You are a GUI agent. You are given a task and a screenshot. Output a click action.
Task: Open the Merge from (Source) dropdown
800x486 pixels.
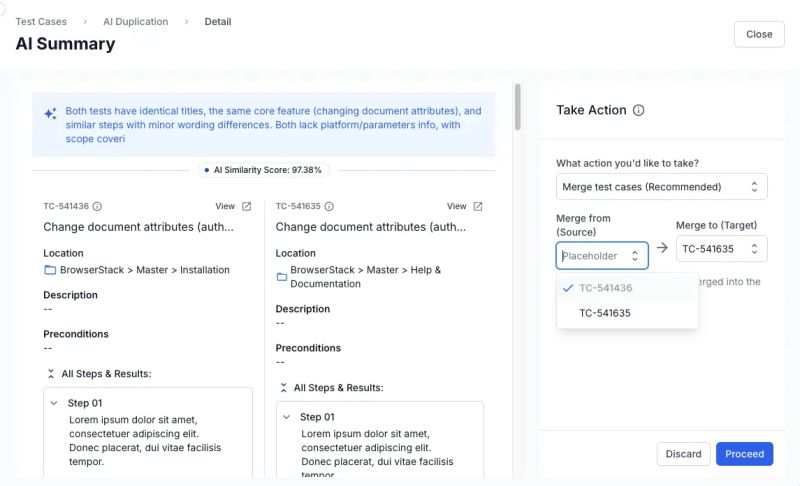point(602,255)
